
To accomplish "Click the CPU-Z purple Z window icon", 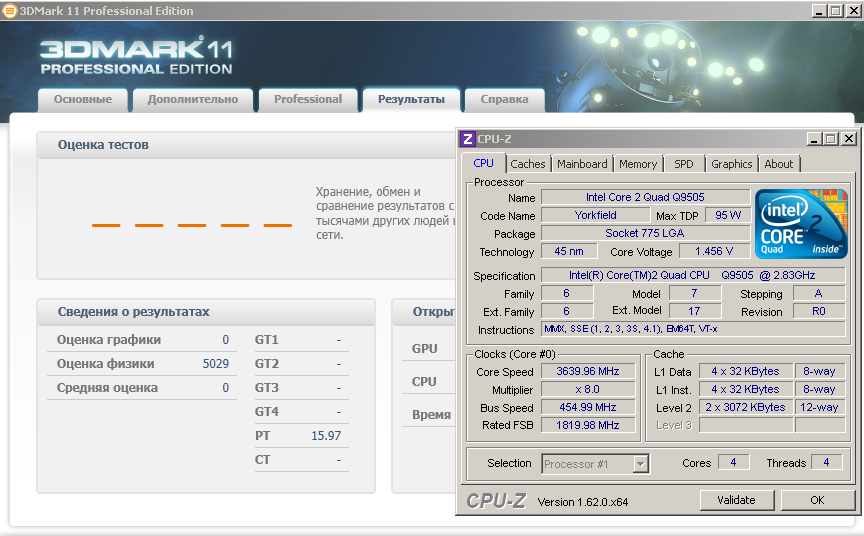I will [x=468, y=139].
